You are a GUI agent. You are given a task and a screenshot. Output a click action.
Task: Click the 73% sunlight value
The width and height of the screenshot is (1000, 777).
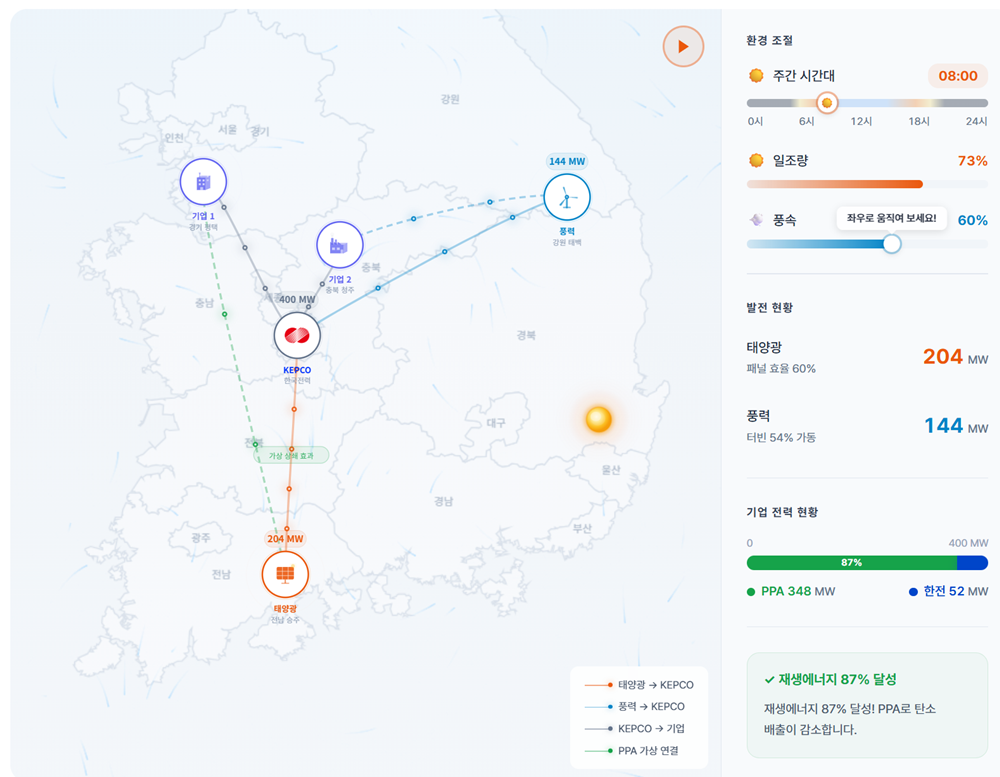pos(972,161)
